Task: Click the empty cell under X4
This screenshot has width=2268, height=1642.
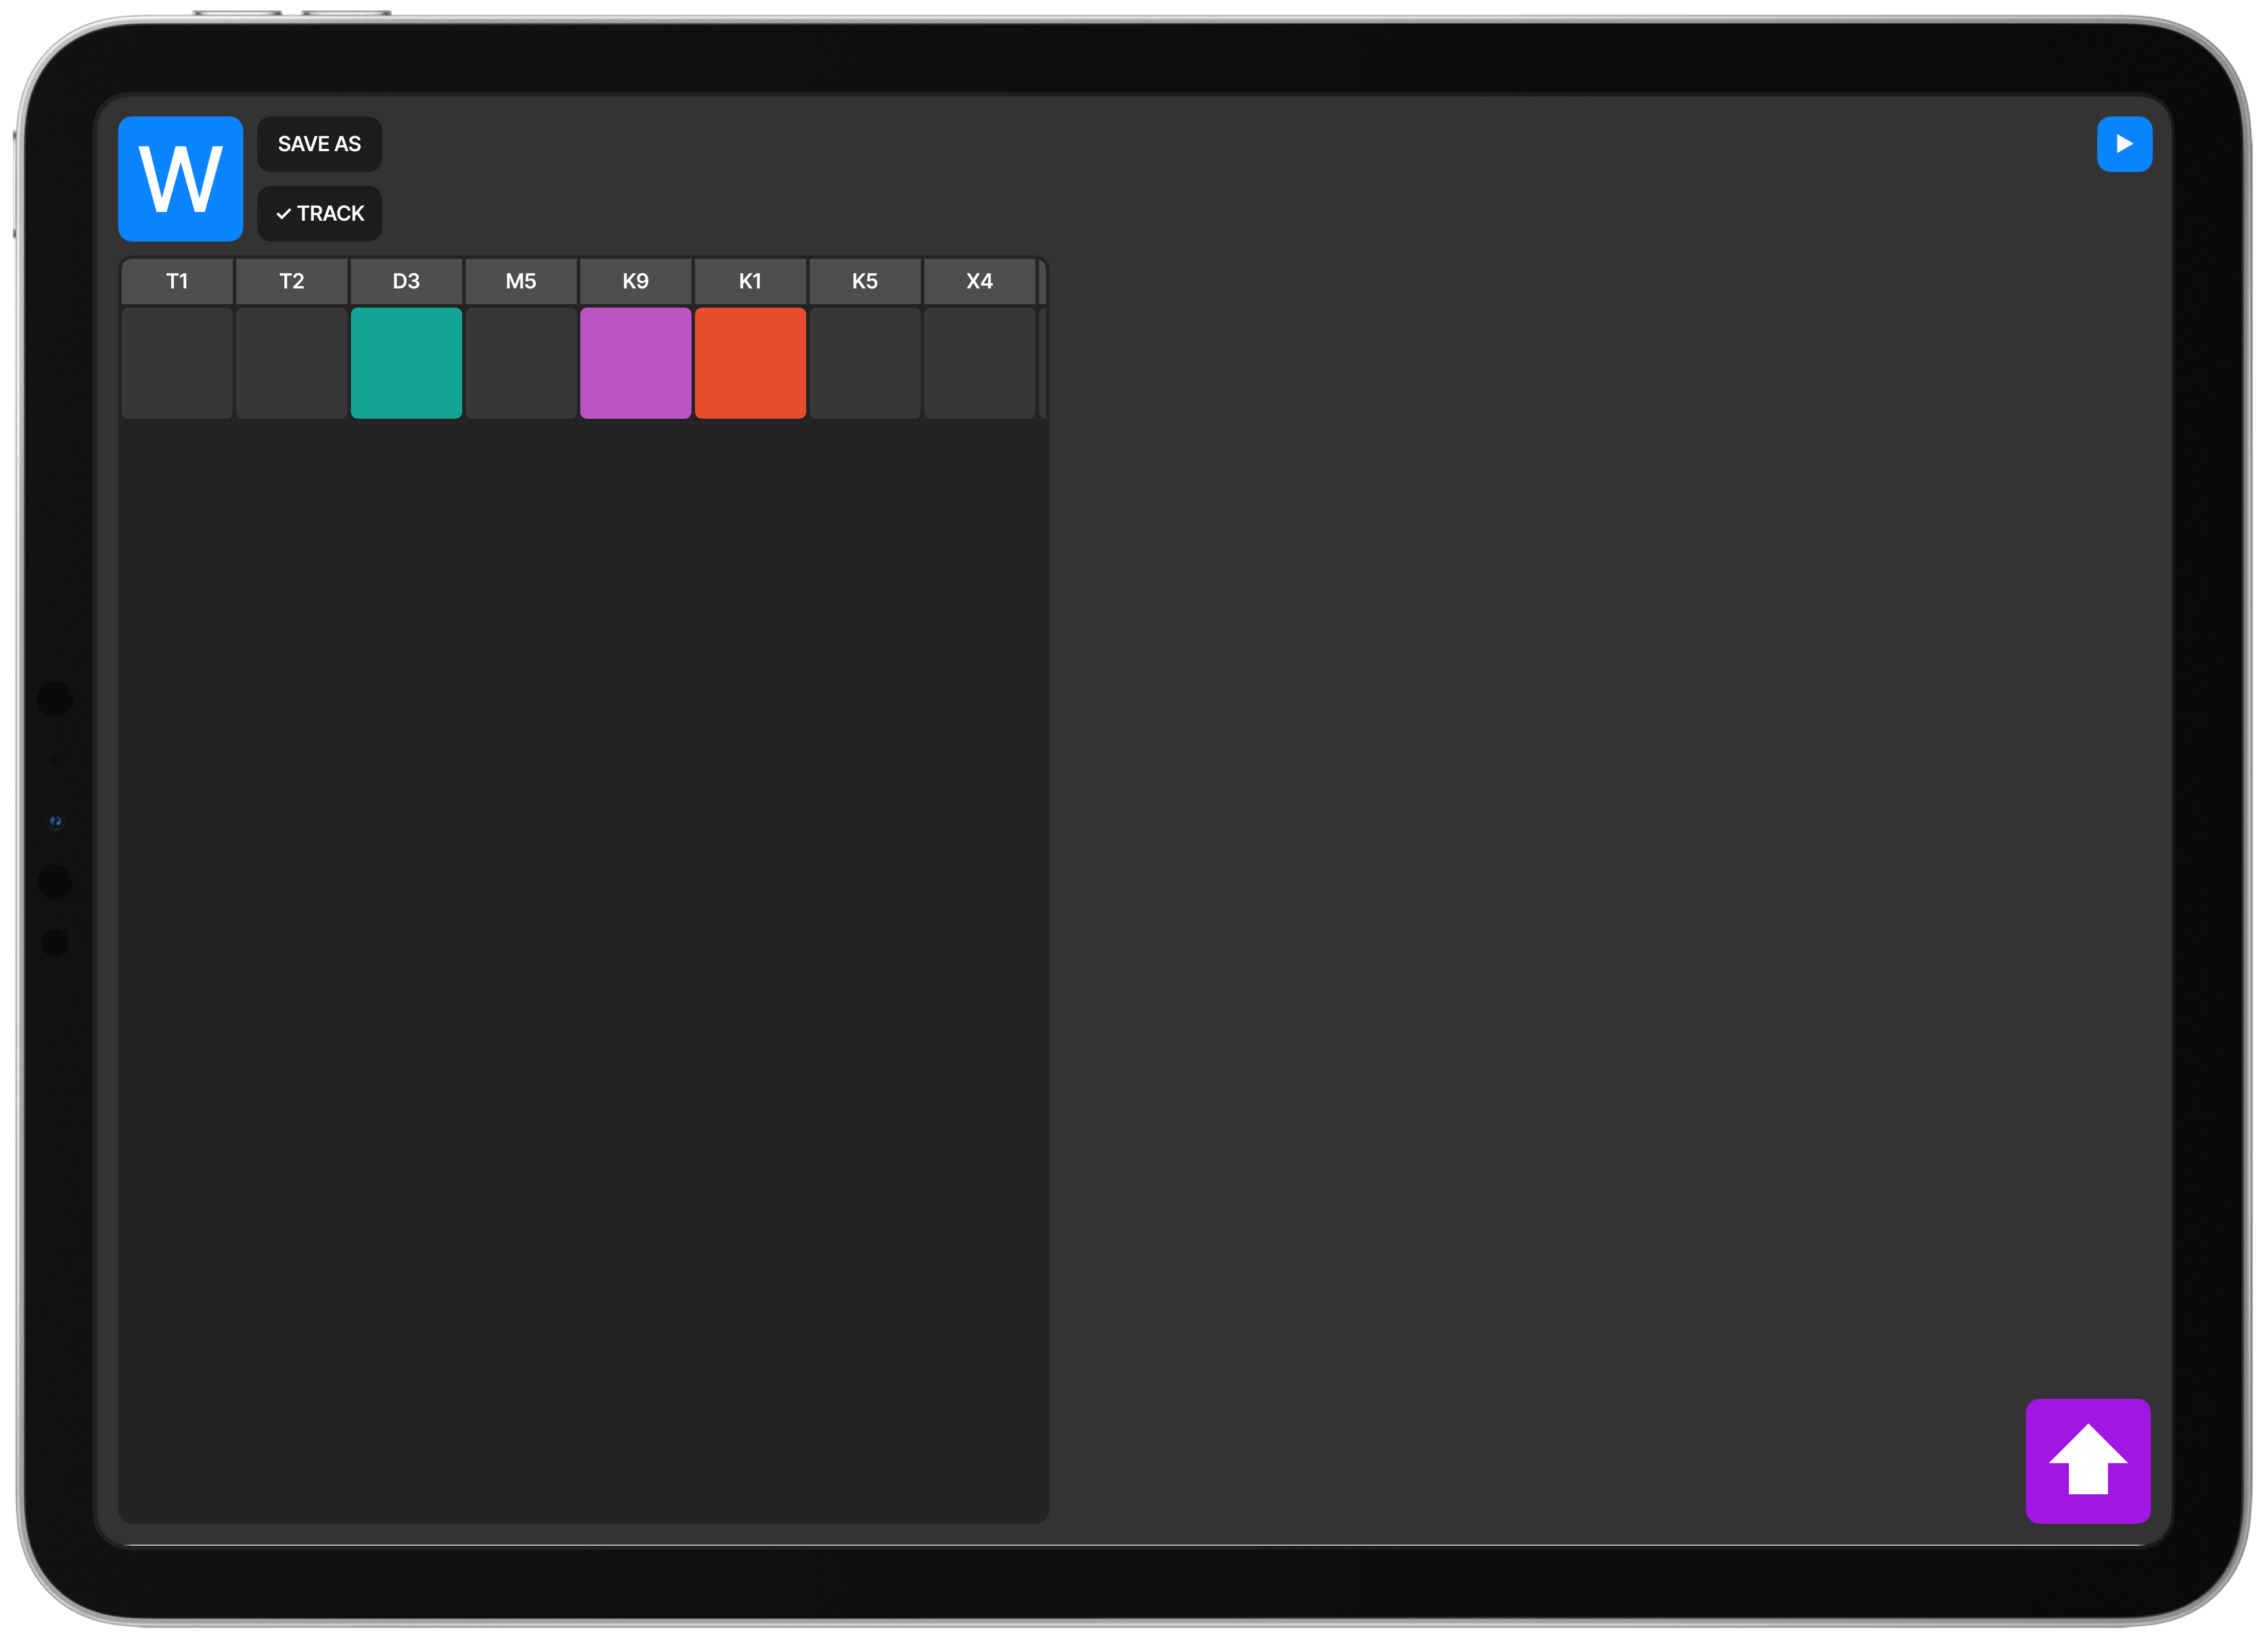Action: [x=979, y=363]
